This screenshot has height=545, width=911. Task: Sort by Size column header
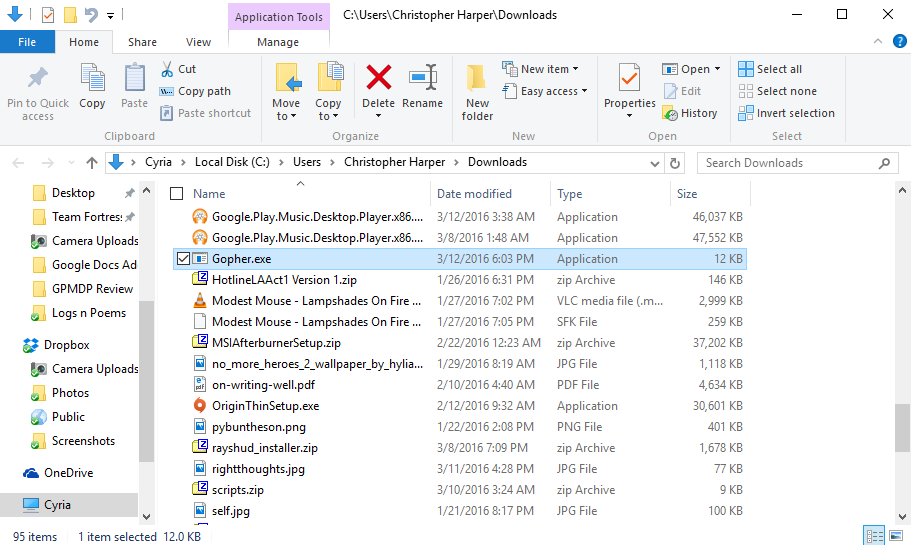pos(687,194)
